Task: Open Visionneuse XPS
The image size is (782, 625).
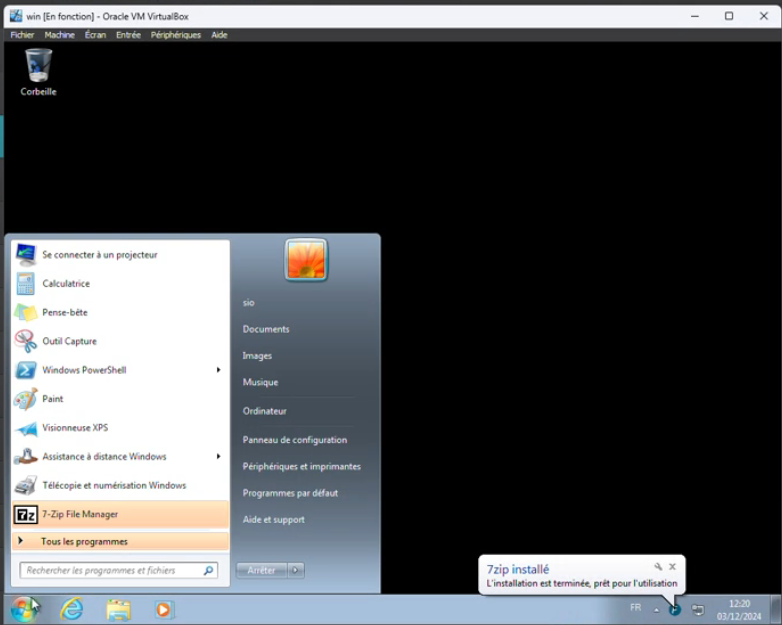Action: pos(120,427)
